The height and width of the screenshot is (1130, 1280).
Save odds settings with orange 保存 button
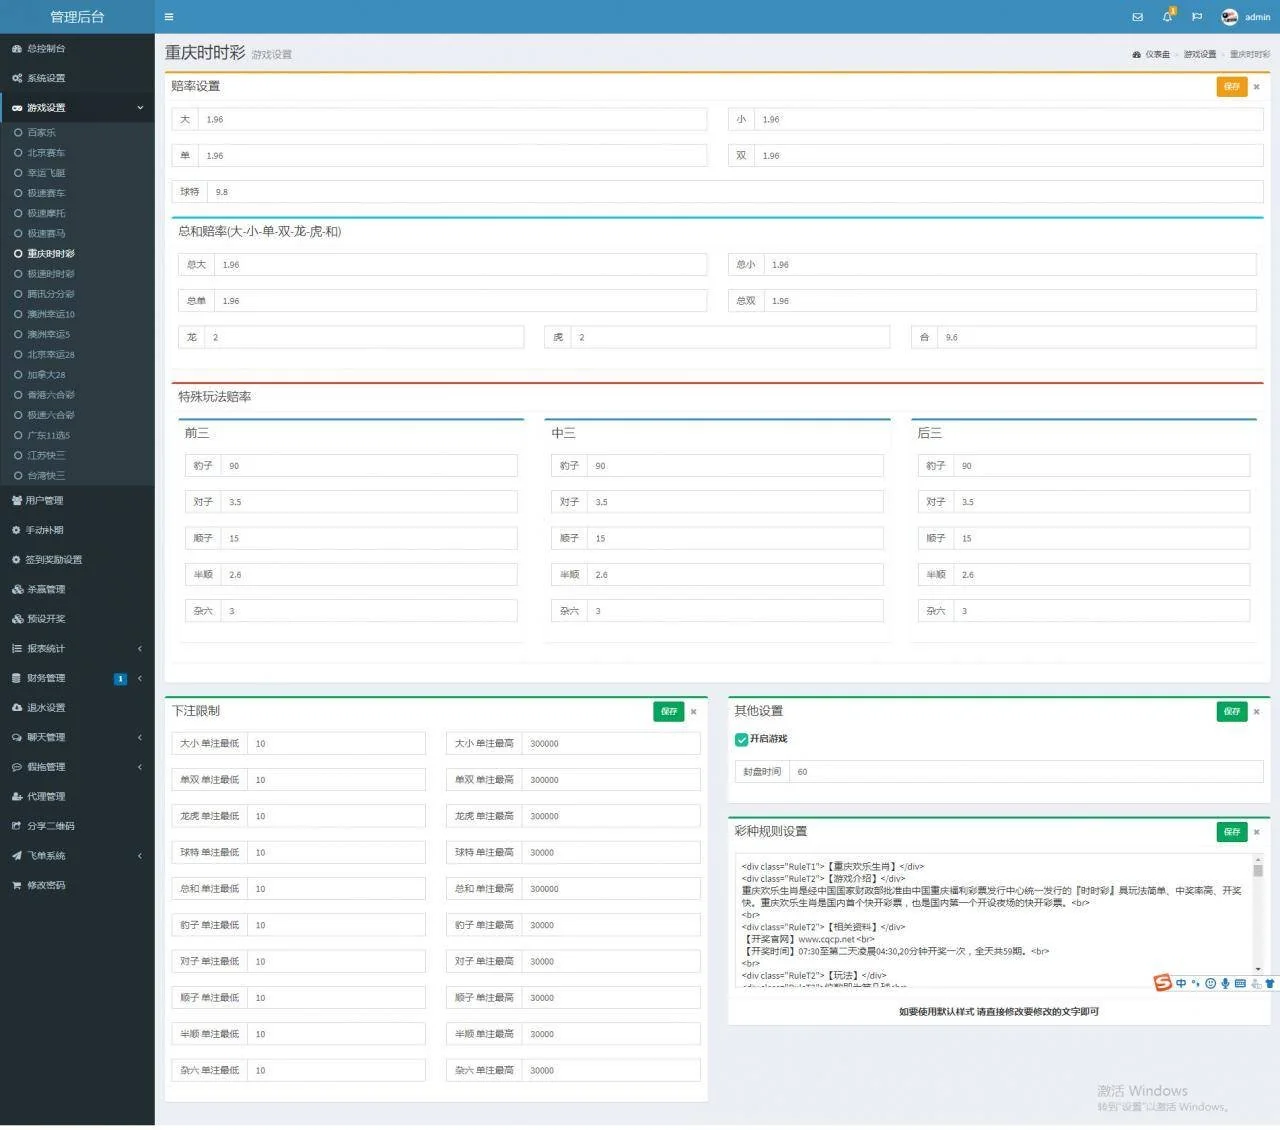click(1231, 87)
